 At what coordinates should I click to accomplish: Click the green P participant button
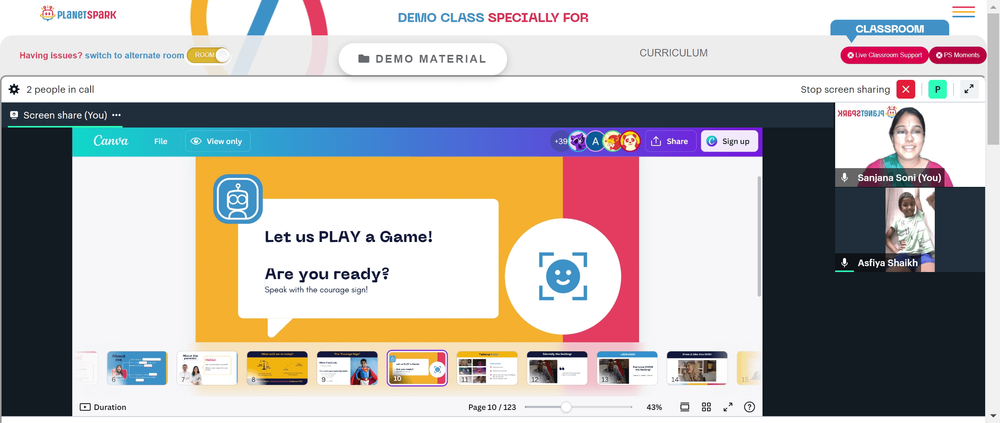point(938,89)
